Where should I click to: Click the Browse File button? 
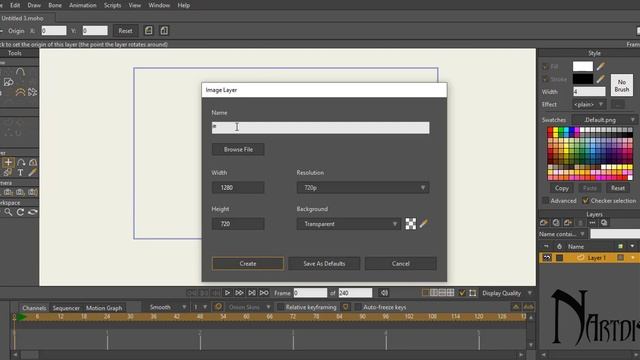click(x=238, y=149)
